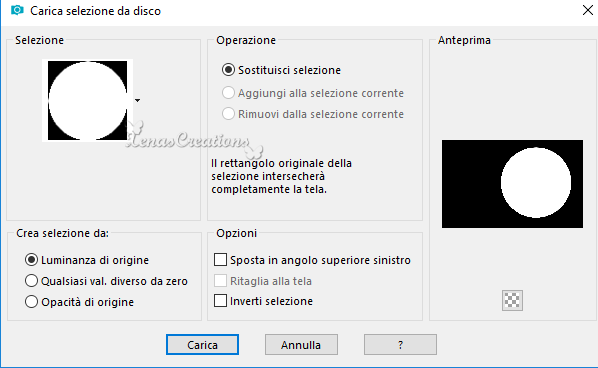Viewport: 598px width, 368px height.
Task: Click the PaintShop Pro icon in the title bar
Action: pyautogui.click(x=17, y=10)
